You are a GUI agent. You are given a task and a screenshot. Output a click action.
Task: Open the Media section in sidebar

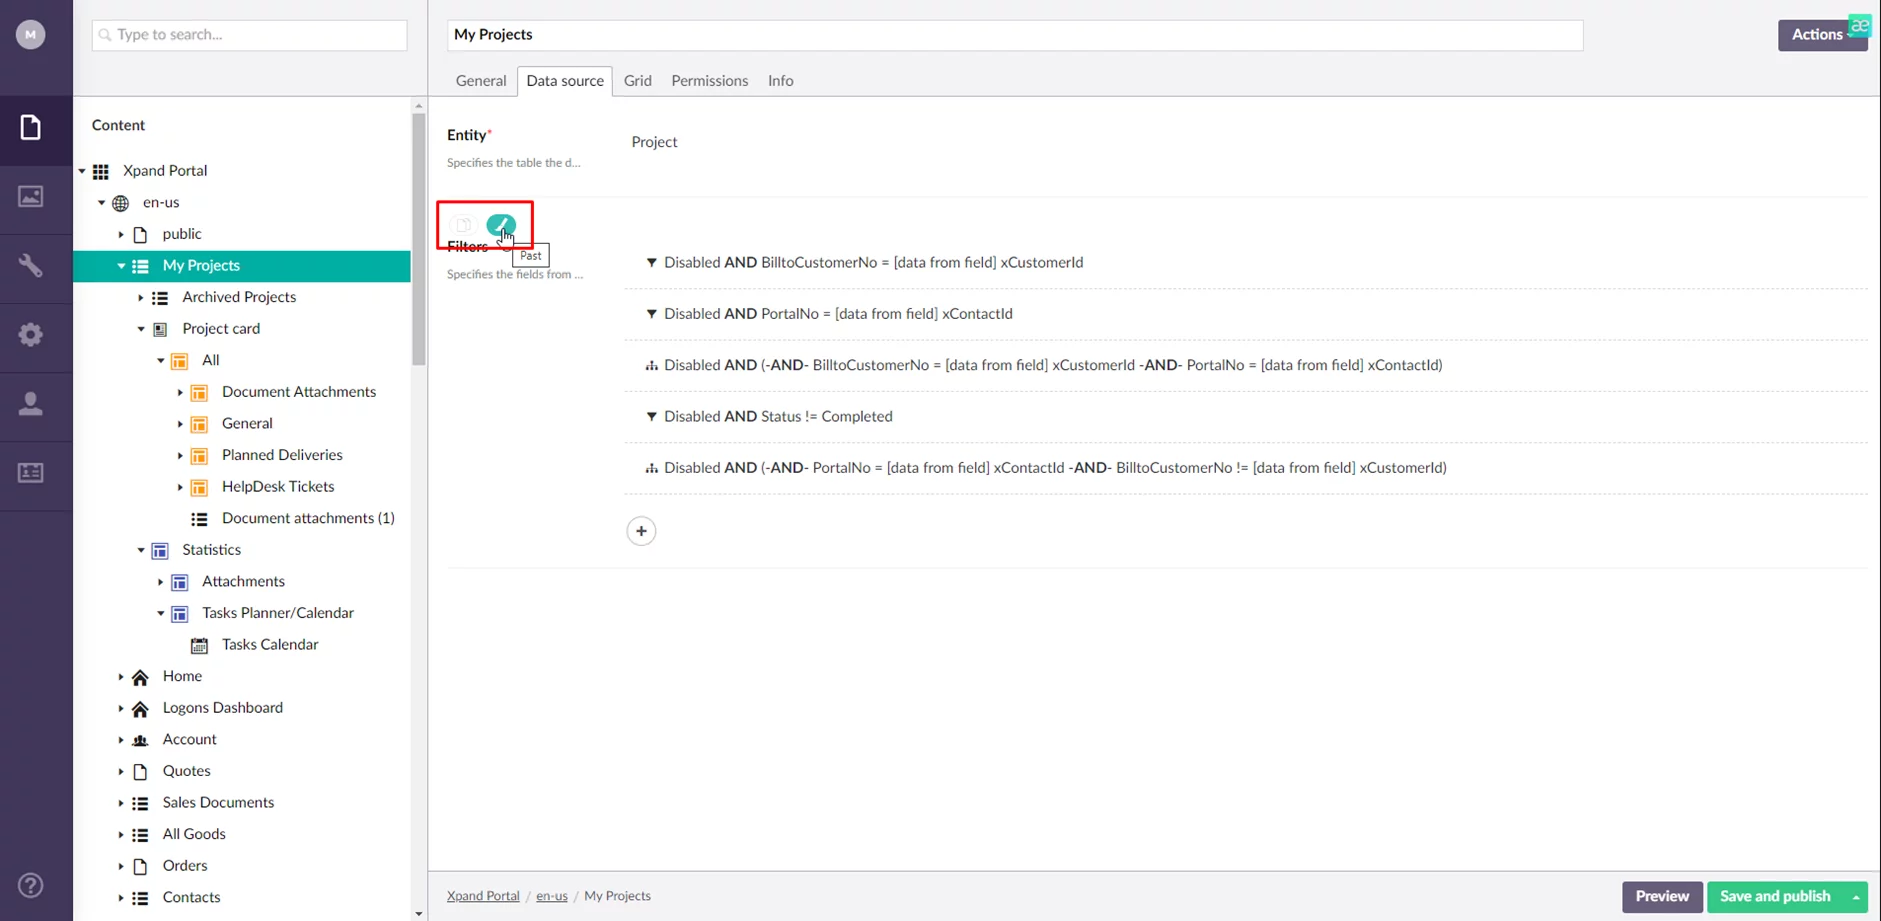click(31, 197)
